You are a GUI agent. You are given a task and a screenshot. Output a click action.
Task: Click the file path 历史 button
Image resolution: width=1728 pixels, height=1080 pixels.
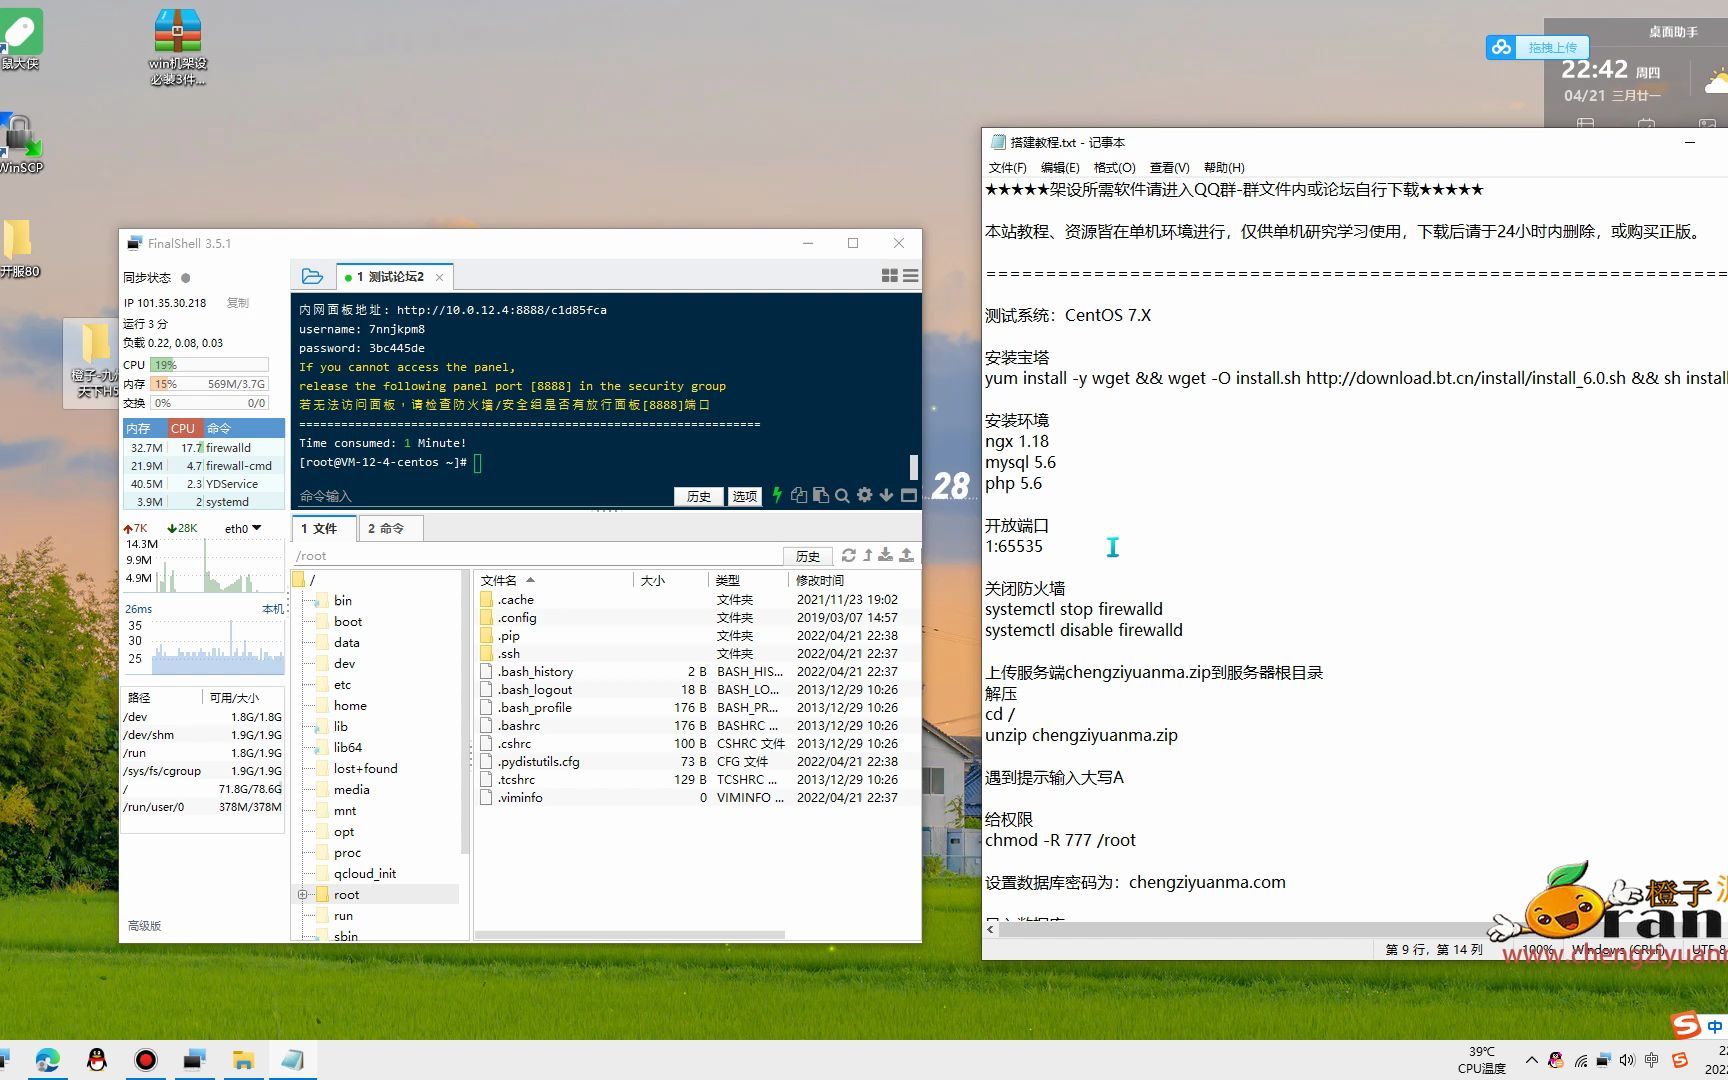coord(808,556)
